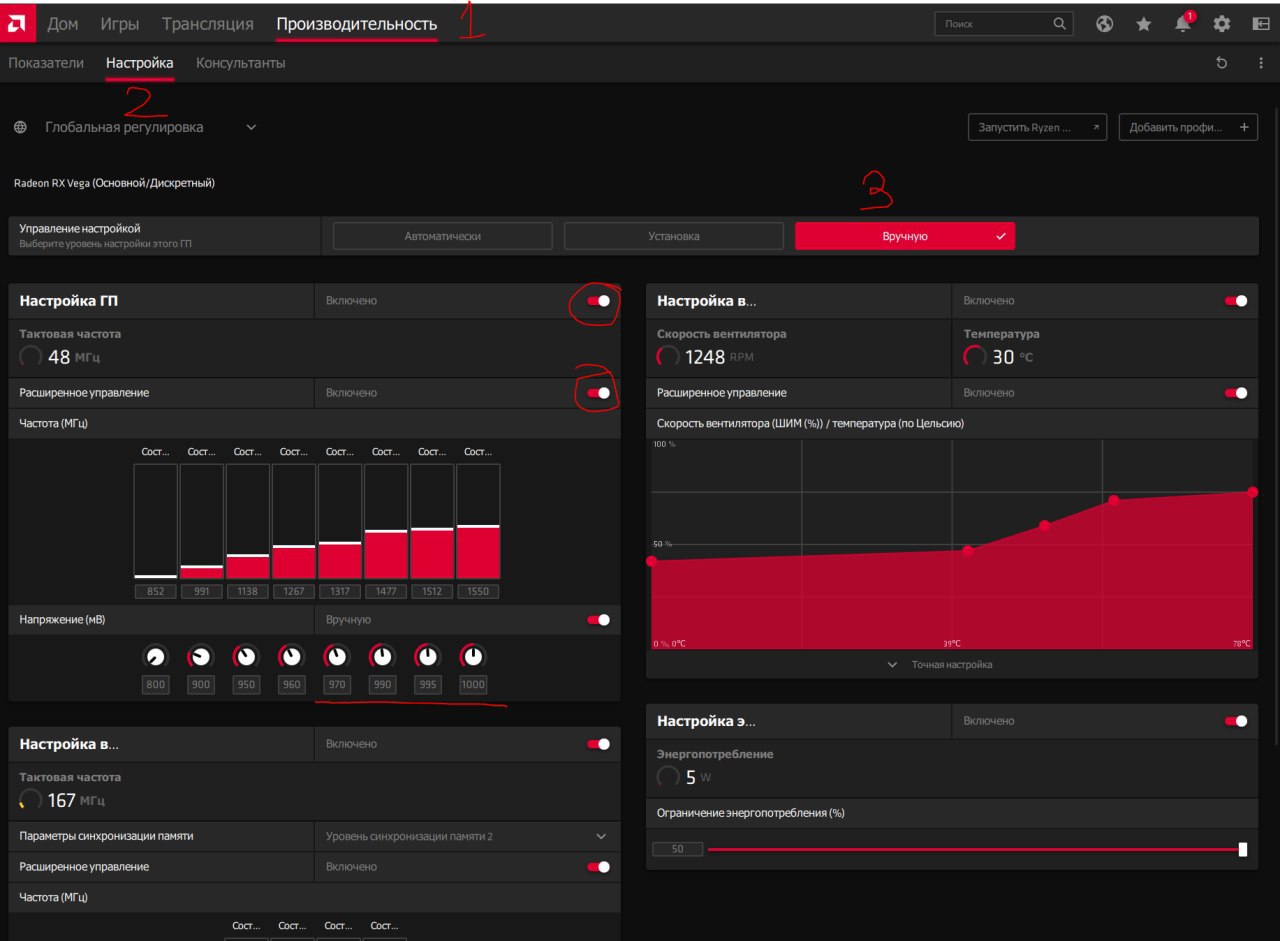The image size is (1280, 941).
Task: Click globe icon beside Глобальная регулировка
Action: [21, 127]
